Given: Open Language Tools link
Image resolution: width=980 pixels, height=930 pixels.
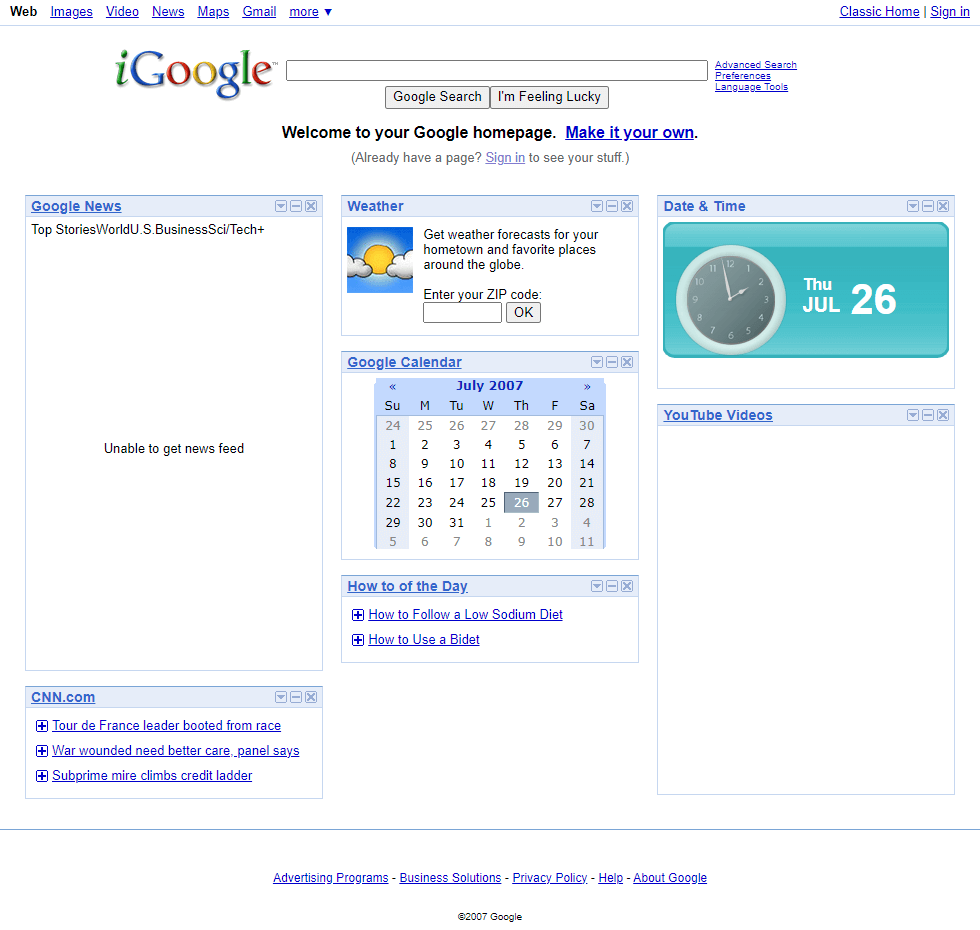Looking at the screenshot, I should [x=751, y=87].
